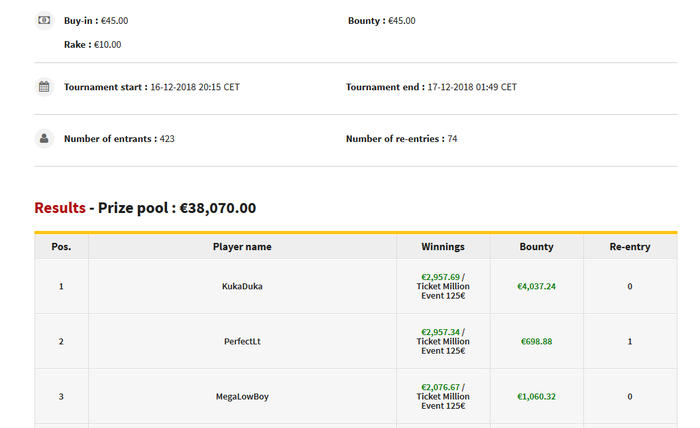The height and width of the screenshot is (428, 700).
Task: Click the Re-entry column header
Action: pos(629,247)
